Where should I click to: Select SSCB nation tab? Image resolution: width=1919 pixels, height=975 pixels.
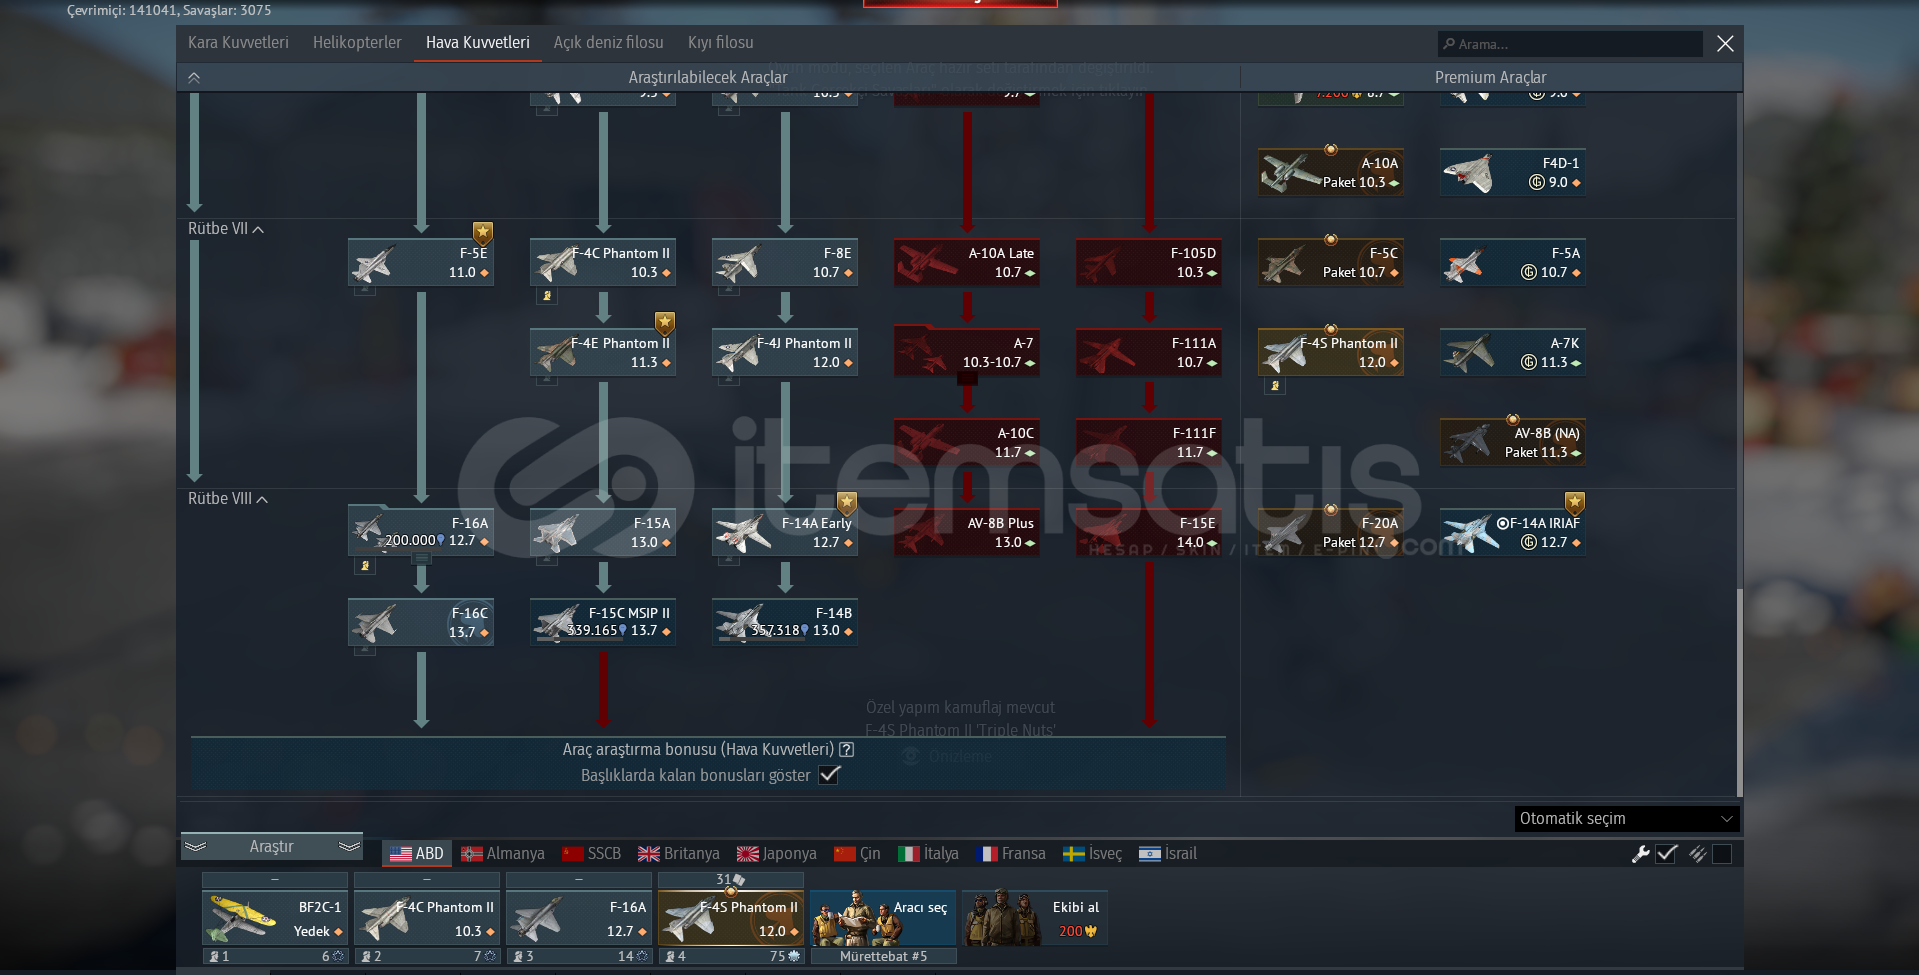point(592,854)
